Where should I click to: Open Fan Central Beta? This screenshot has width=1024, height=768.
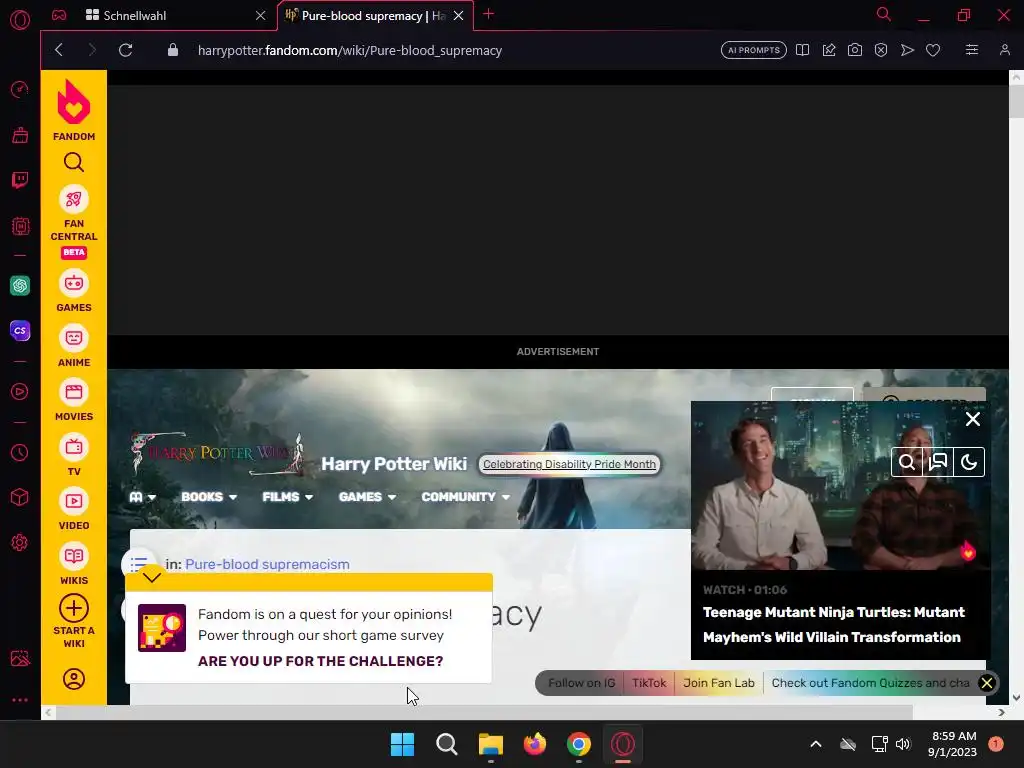point(74,222)
